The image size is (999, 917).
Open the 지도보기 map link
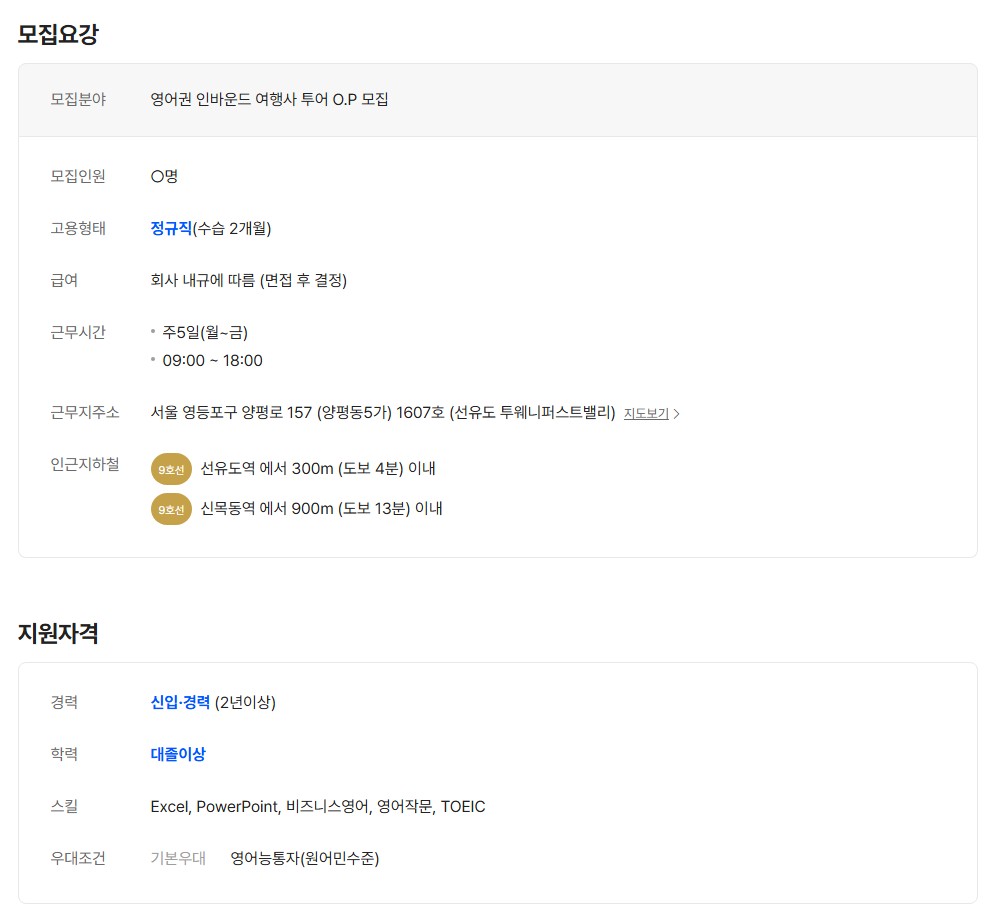point(646,414)
